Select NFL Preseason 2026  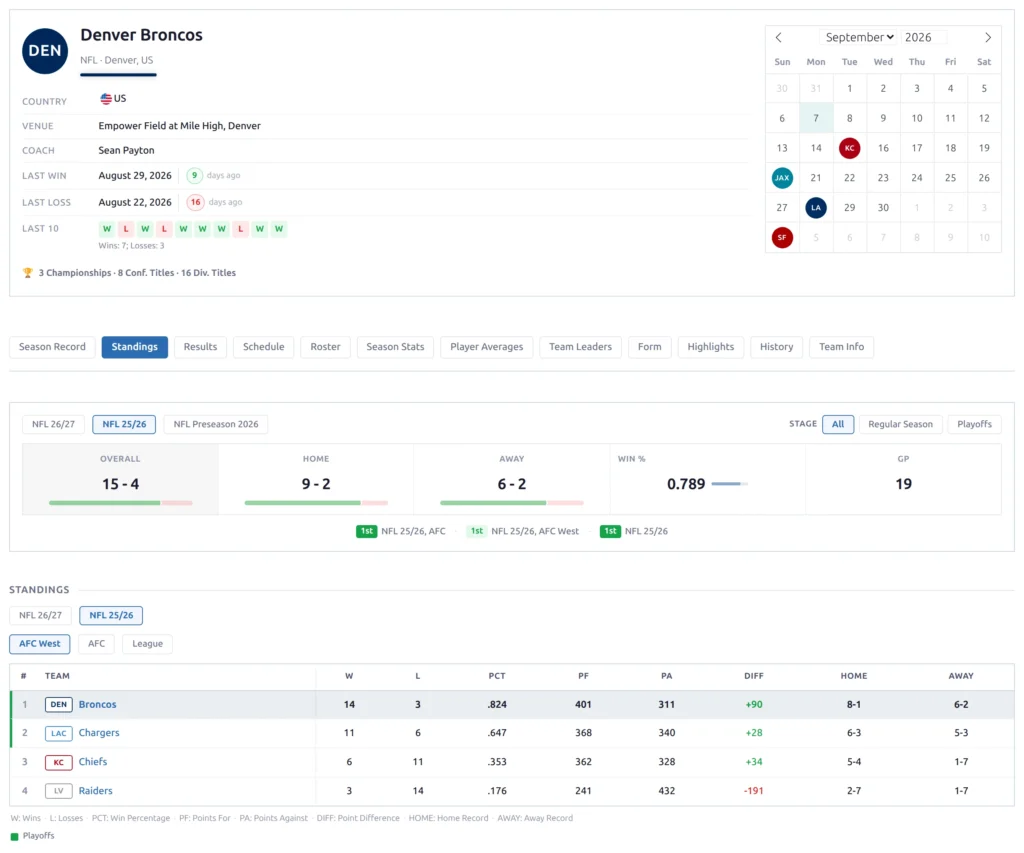(216, 425)
